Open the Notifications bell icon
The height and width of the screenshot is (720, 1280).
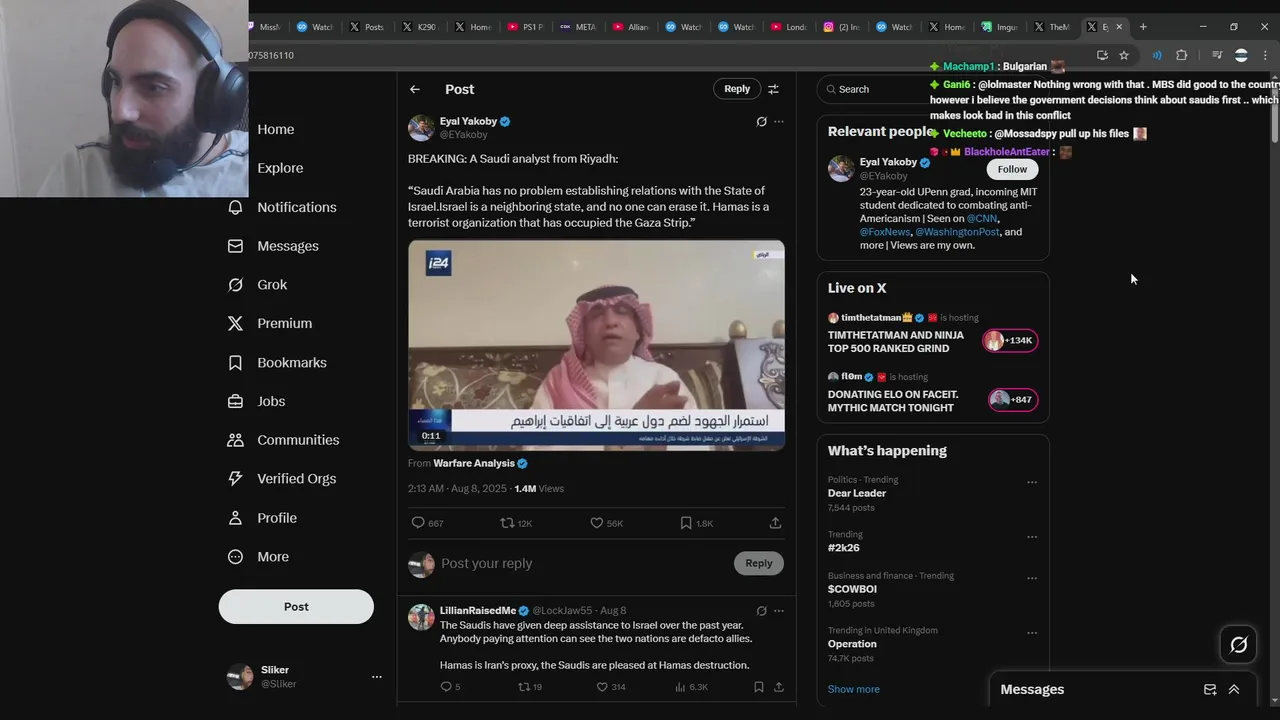[x=235, y=207]
